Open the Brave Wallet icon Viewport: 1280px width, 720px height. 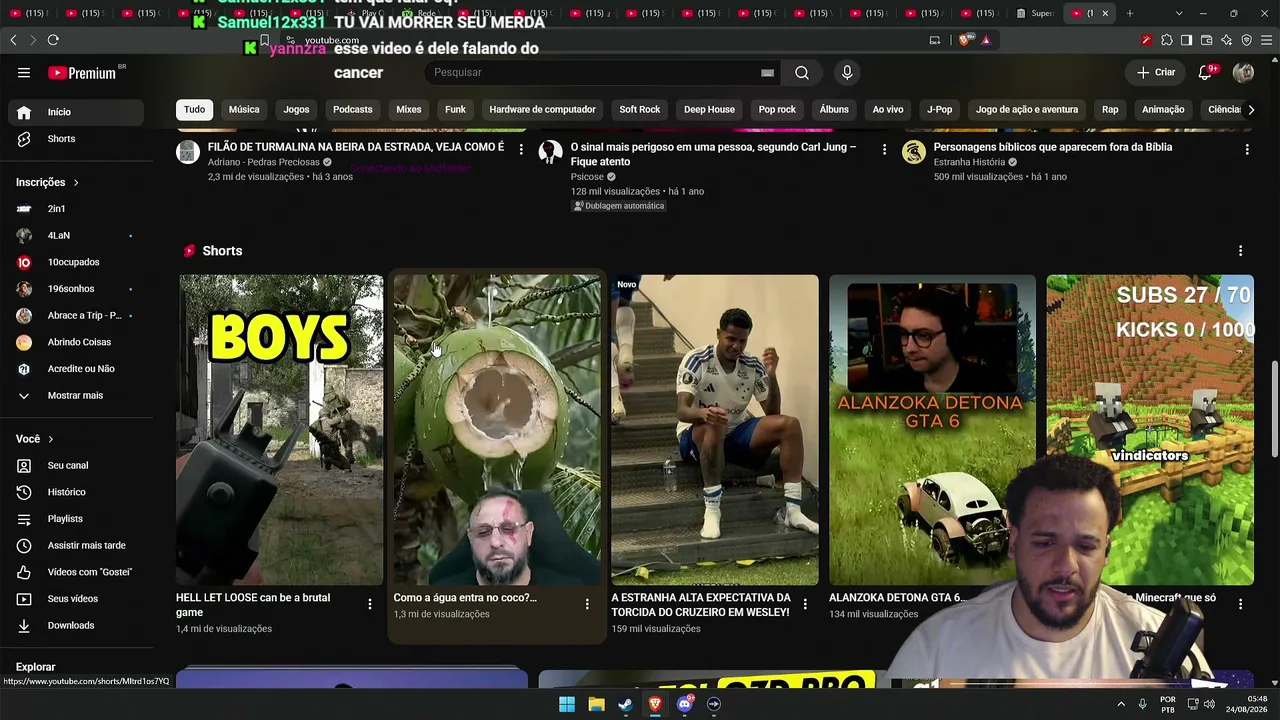1207,40
